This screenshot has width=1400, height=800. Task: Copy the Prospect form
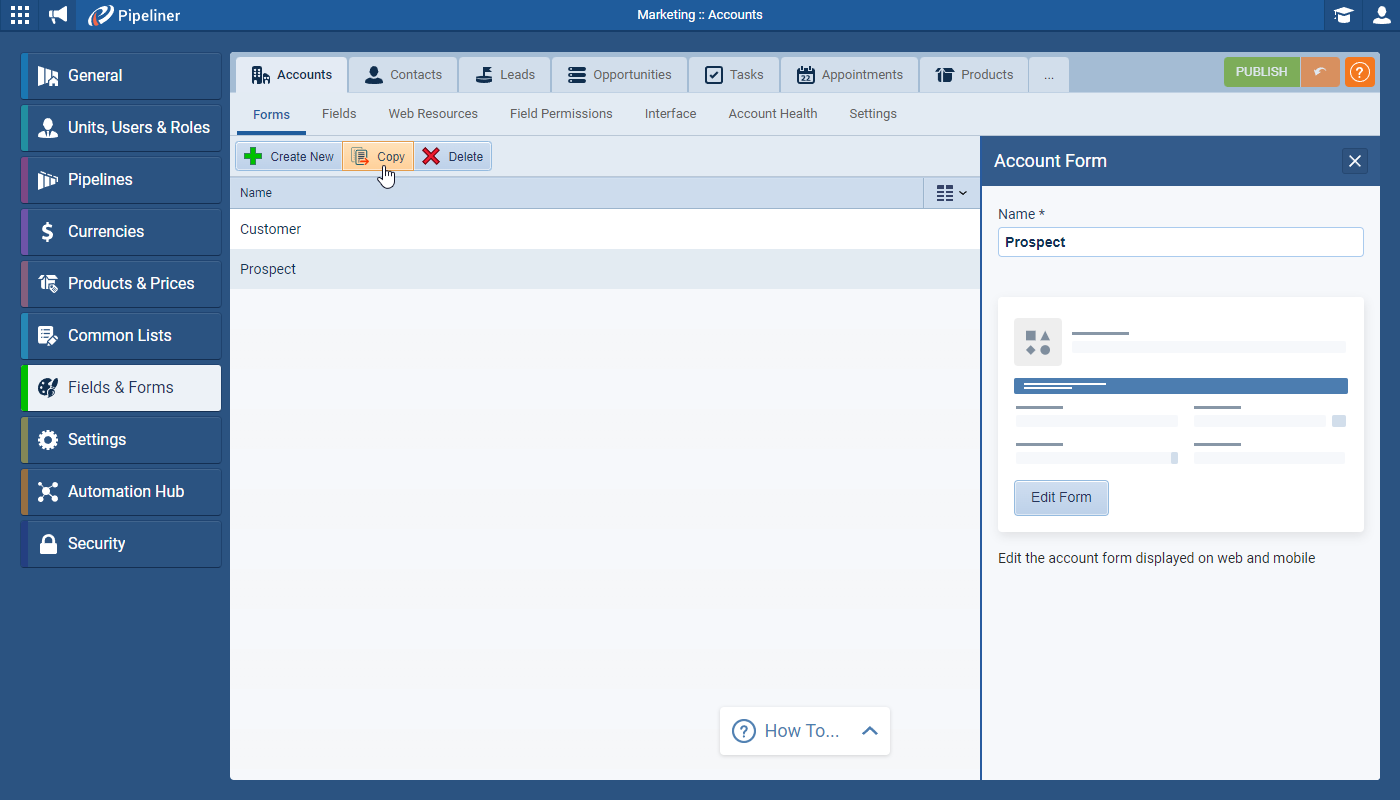pos(378,156)
